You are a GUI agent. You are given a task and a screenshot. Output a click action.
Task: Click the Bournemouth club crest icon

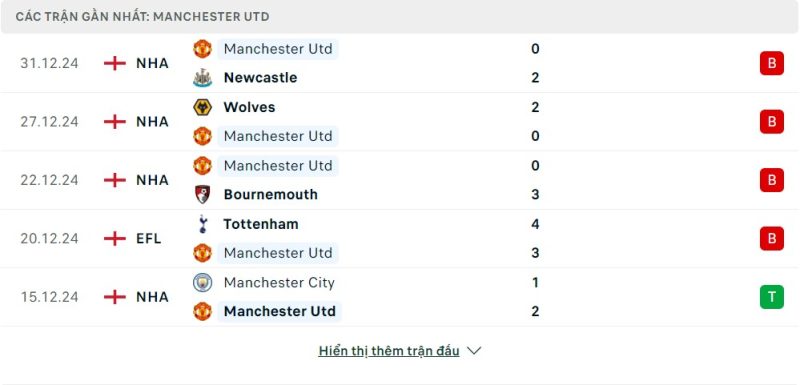click(x=203, y=194)
